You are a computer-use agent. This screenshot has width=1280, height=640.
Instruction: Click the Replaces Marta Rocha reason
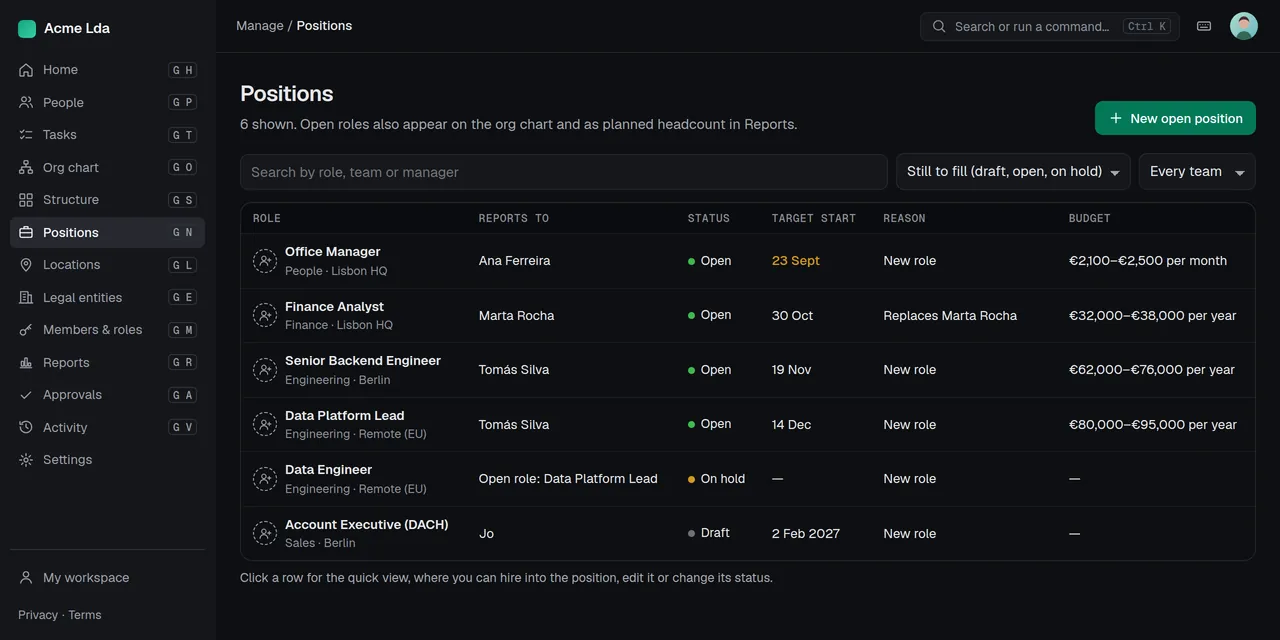(950, 316)
